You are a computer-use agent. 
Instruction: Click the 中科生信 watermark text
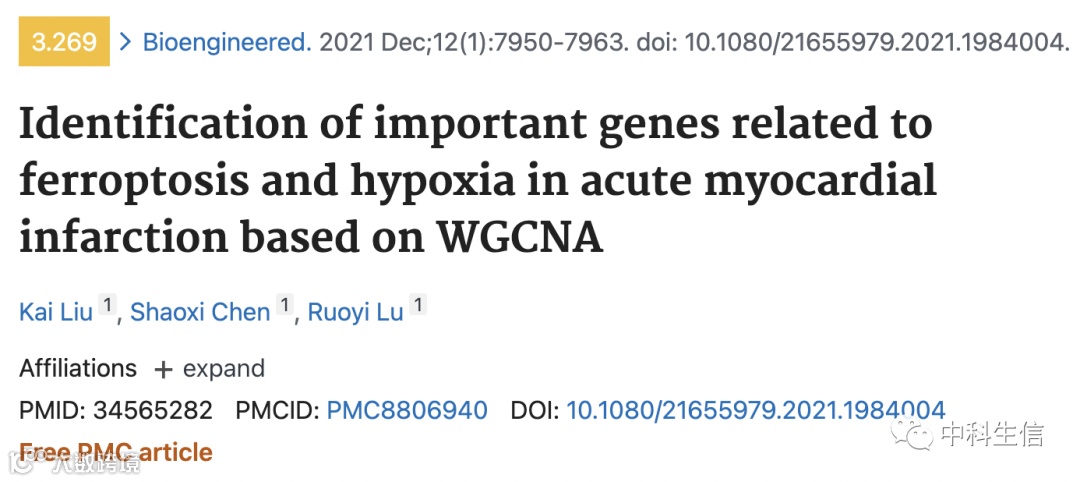pos(993,434)
